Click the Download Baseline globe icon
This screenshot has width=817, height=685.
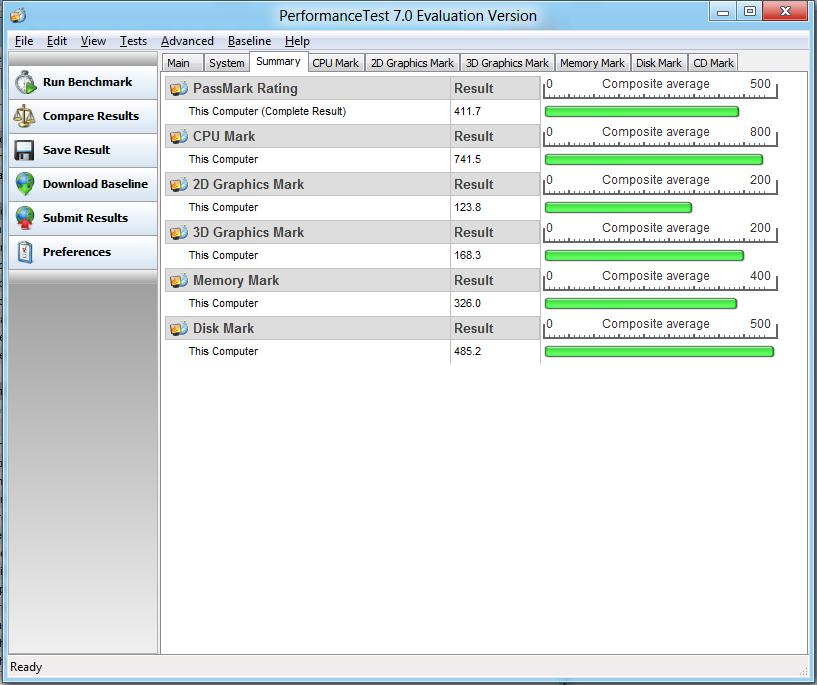pyautogui.click(x=25, y=184)
